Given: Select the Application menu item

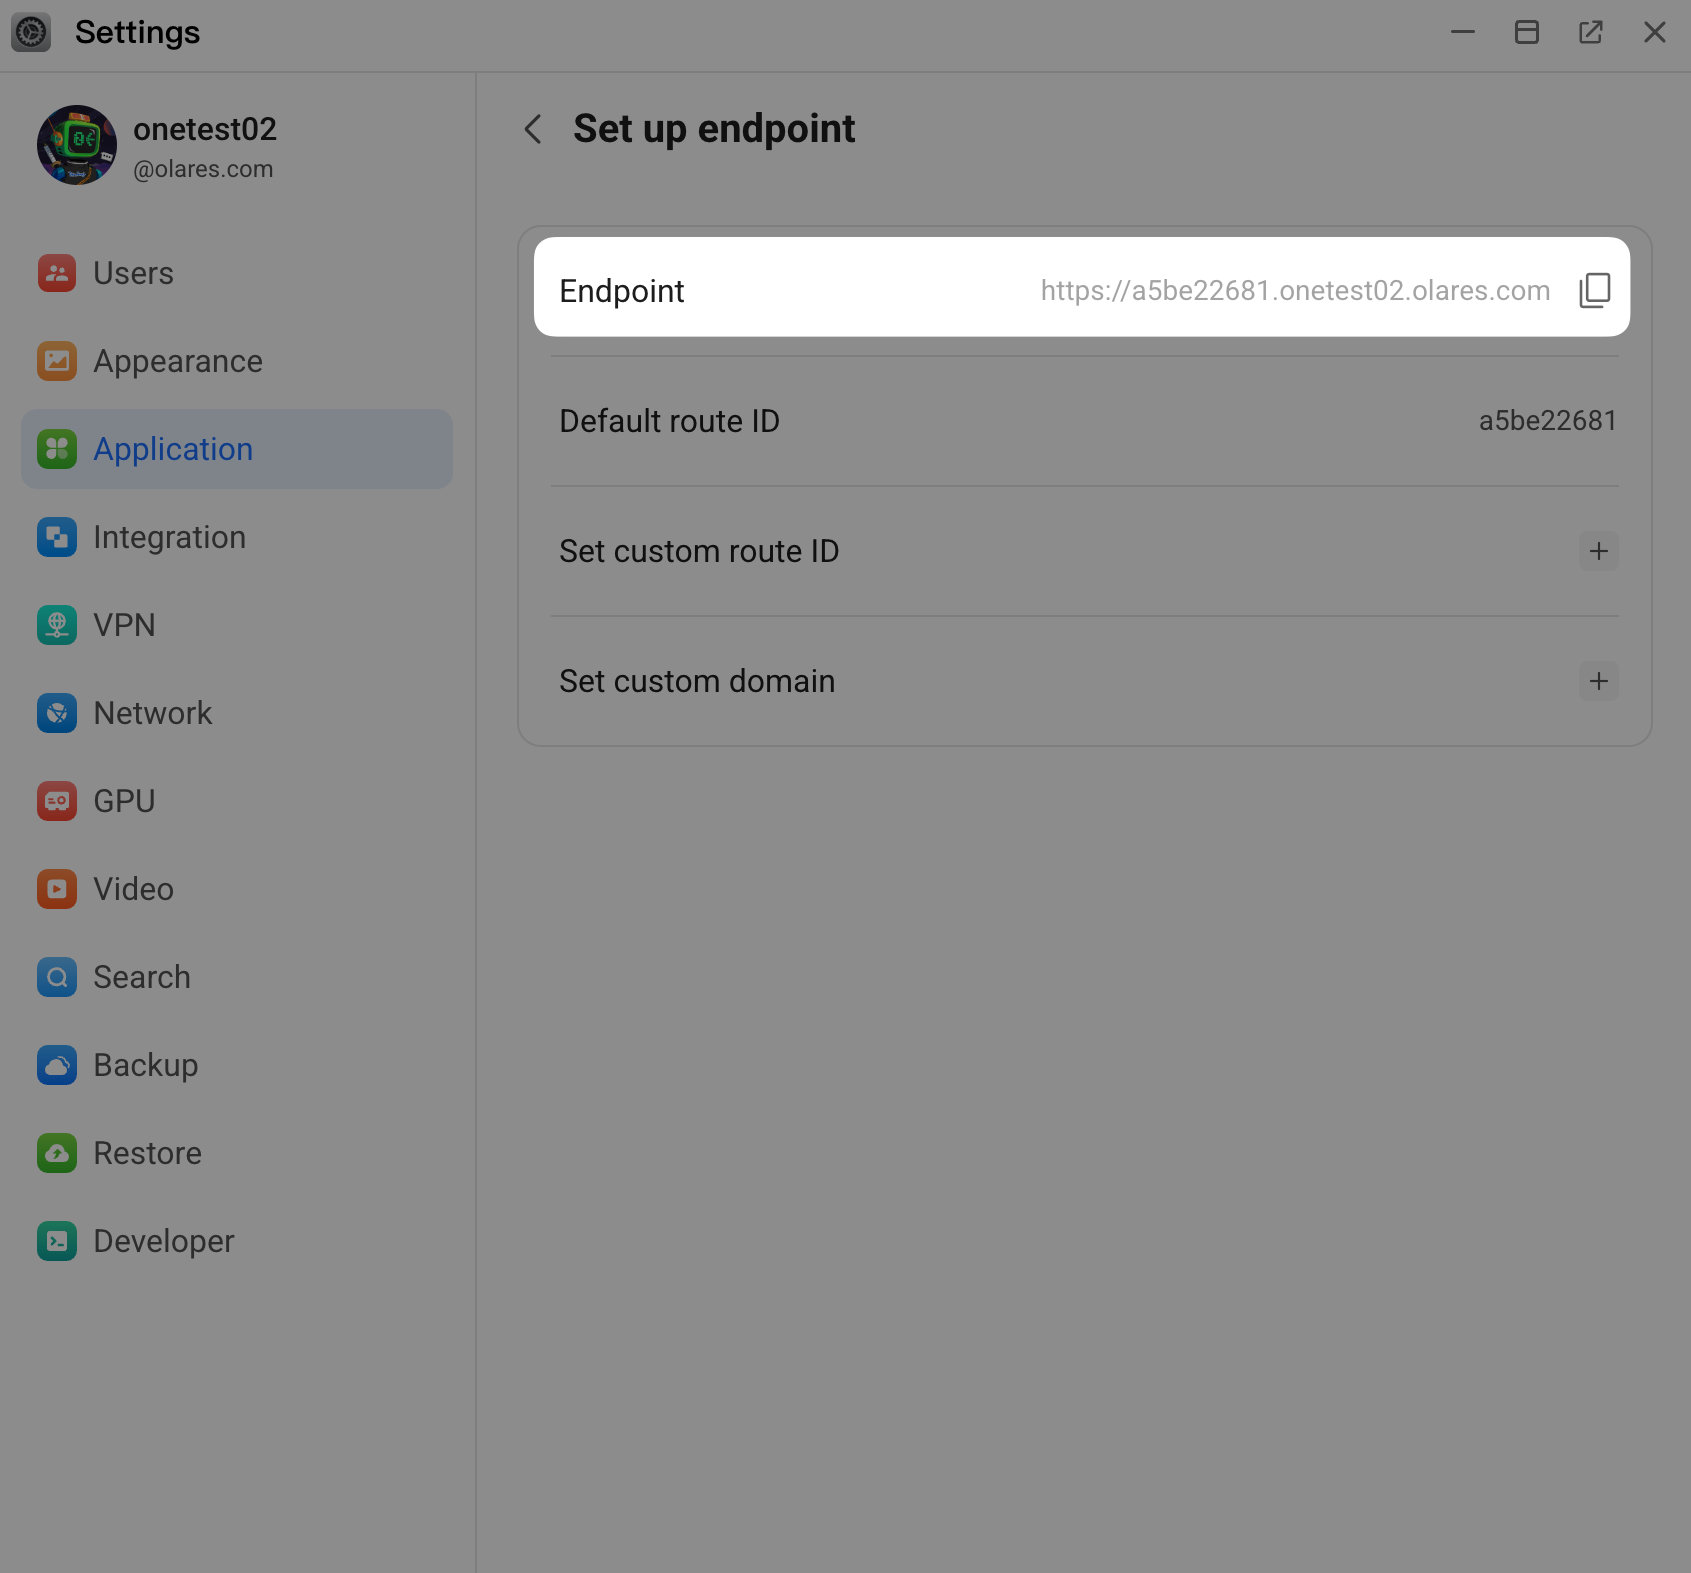Looking at the screenshot, I should click(x=172, y=449).
